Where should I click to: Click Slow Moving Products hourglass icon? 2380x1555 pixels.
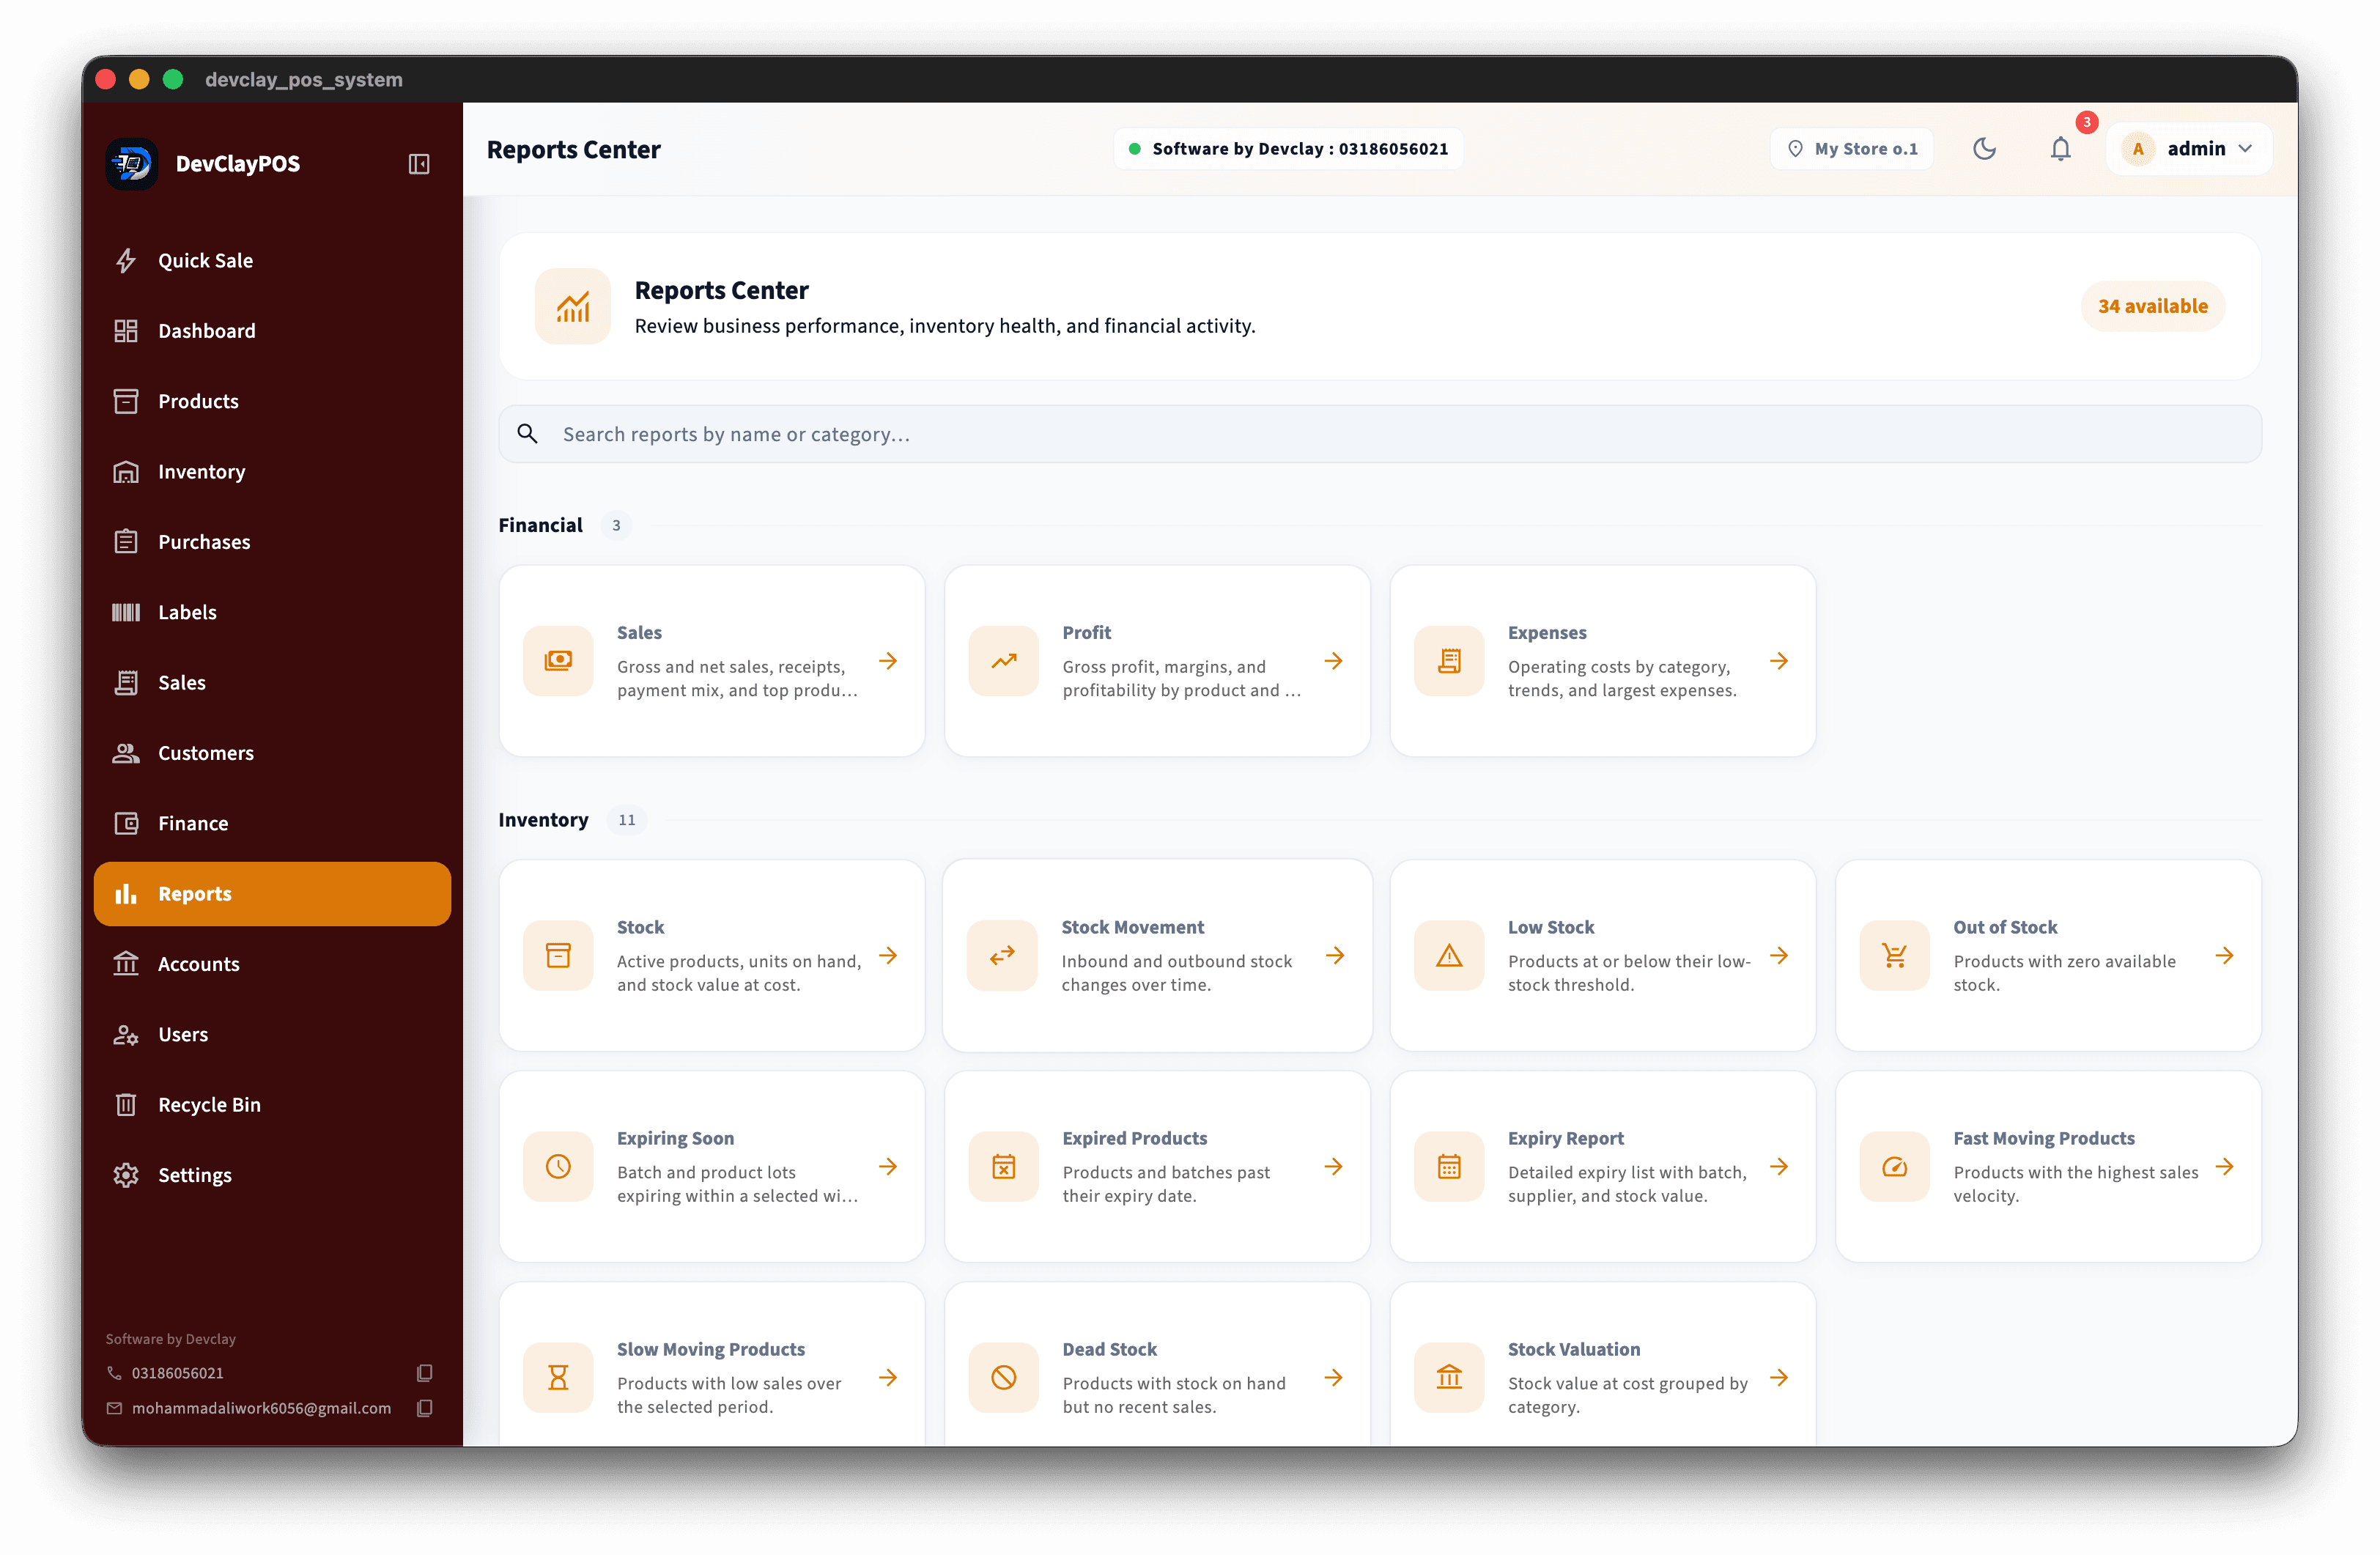[x=558, y=1377]
